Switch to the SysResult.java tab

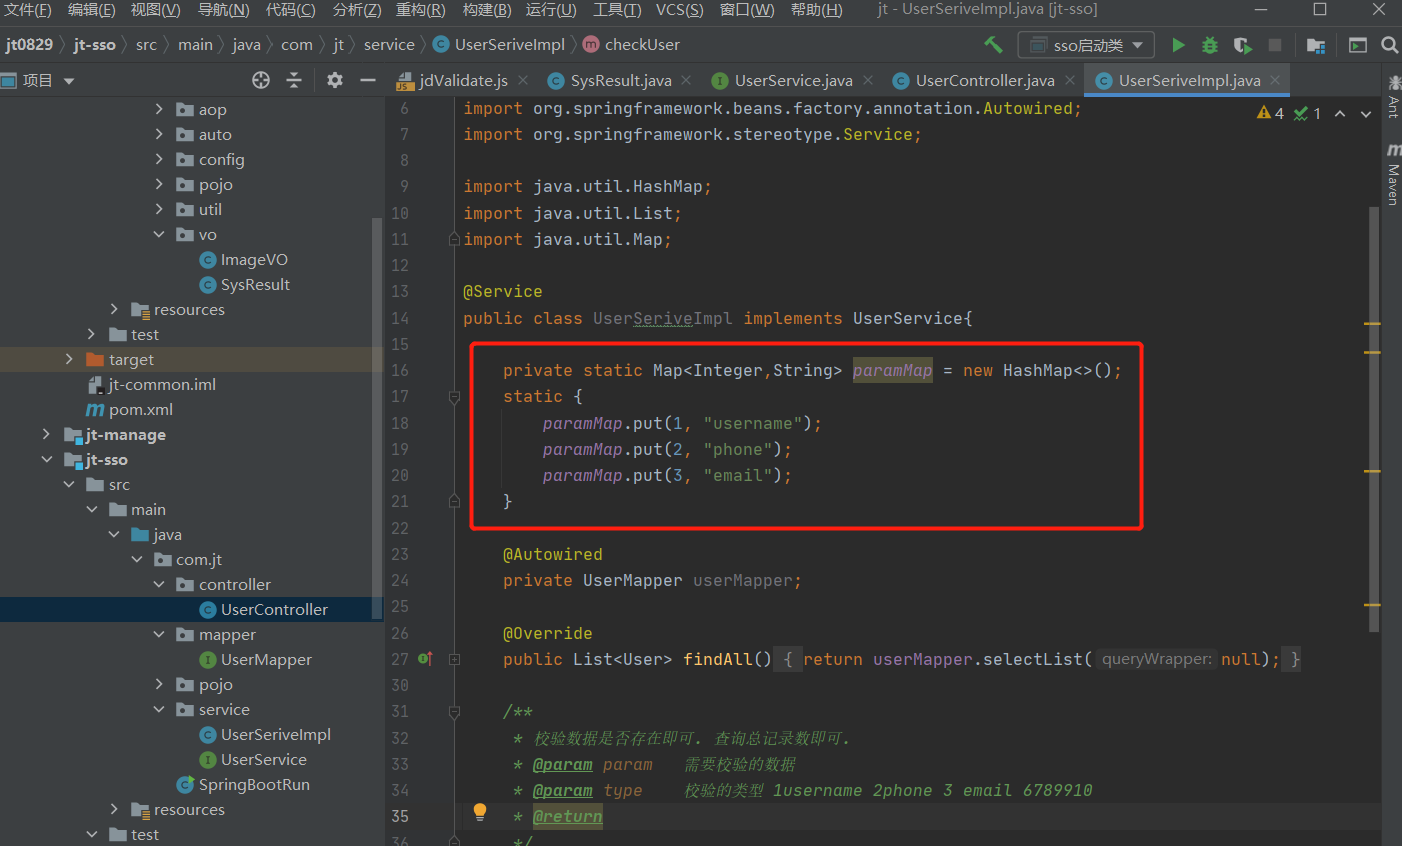(x=621, y=80)
